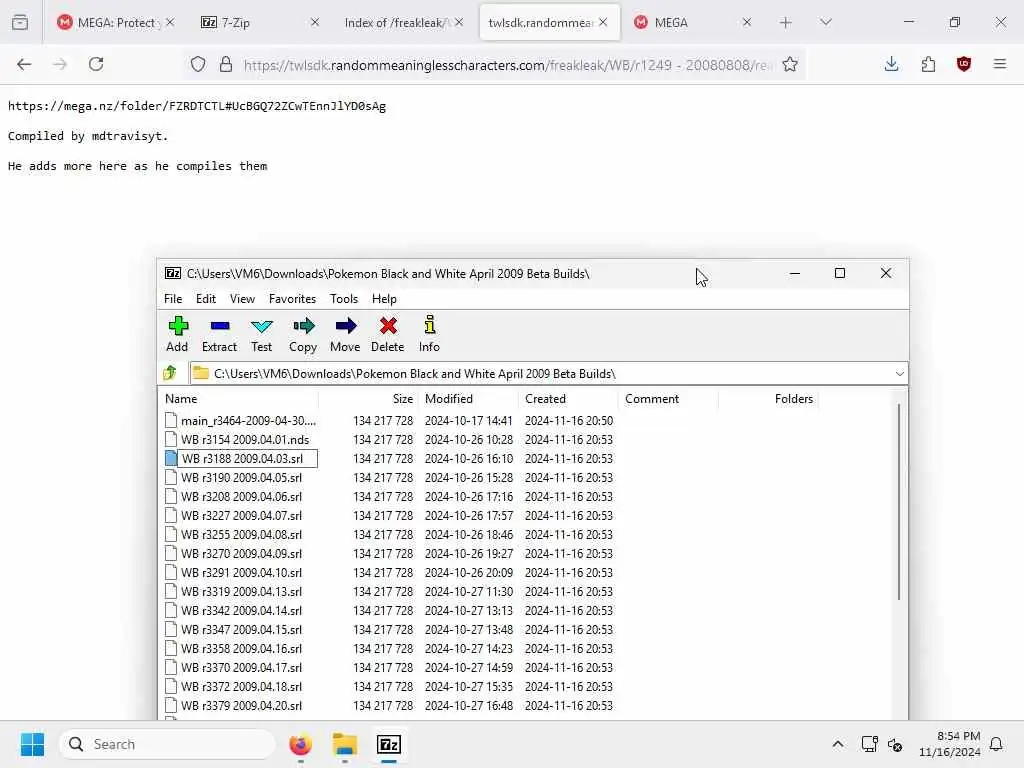List all Firefox tabs dropdown arrow
This screenshot has width=1024, height=768.
[826, 22]
